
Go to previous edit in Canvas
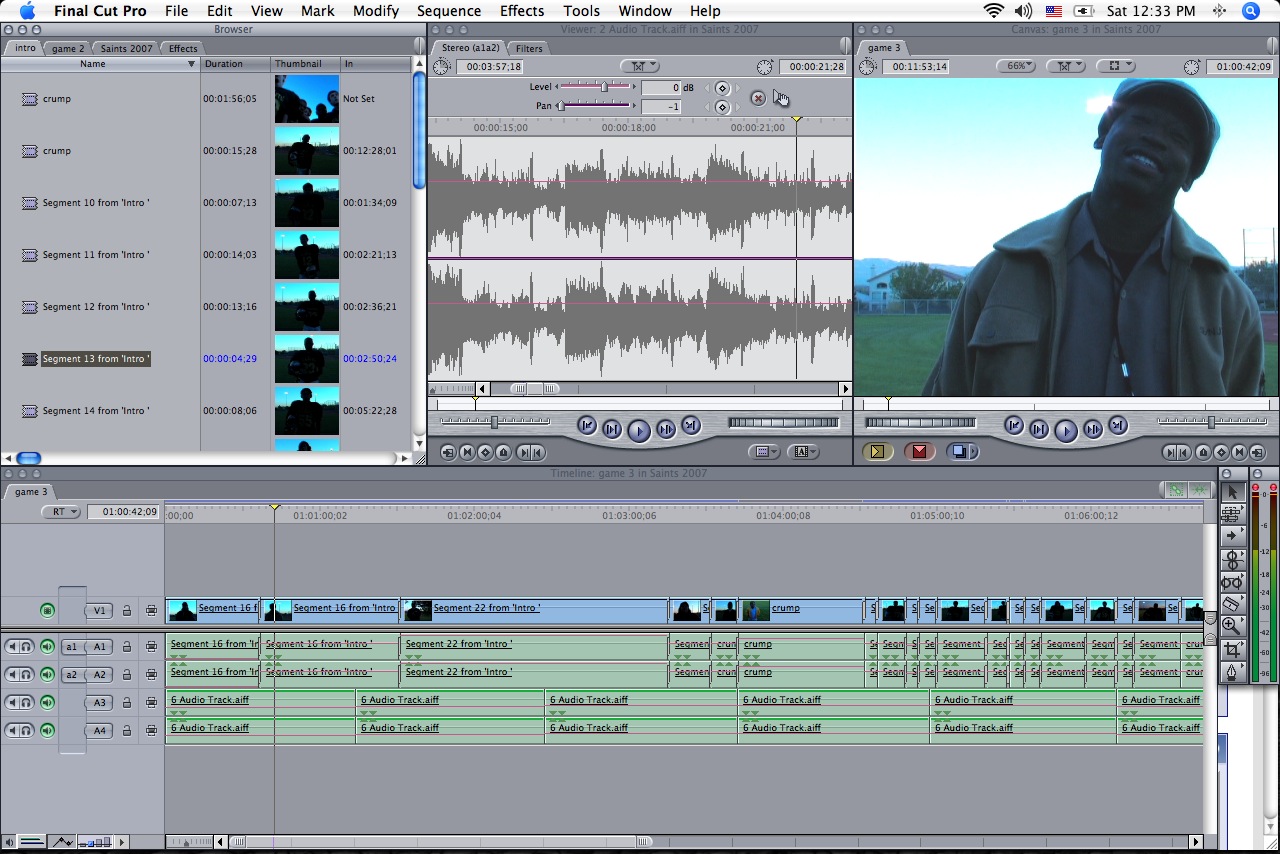pos(1014,426)
